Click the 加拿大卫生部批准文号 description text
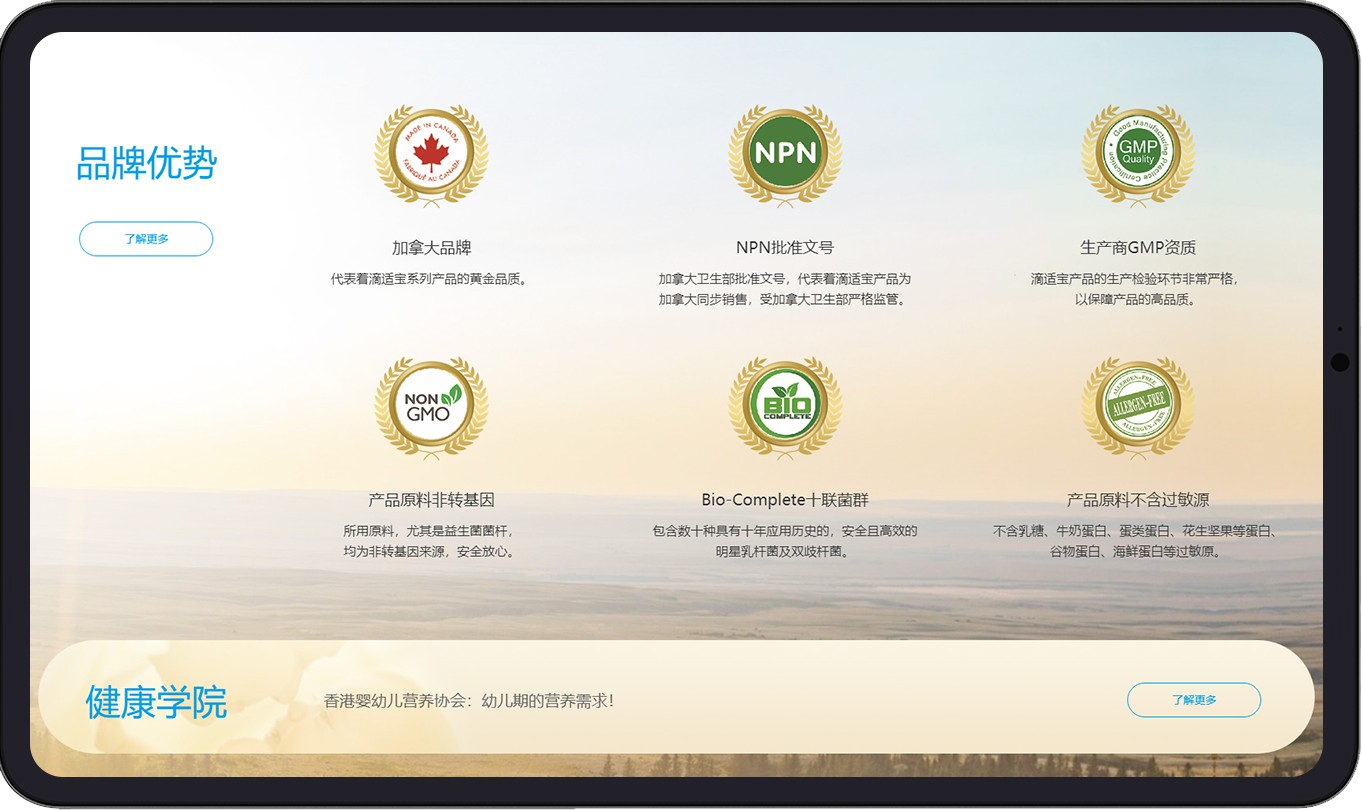Screen dimensions: 1362x810 click(x=785, y=289)
